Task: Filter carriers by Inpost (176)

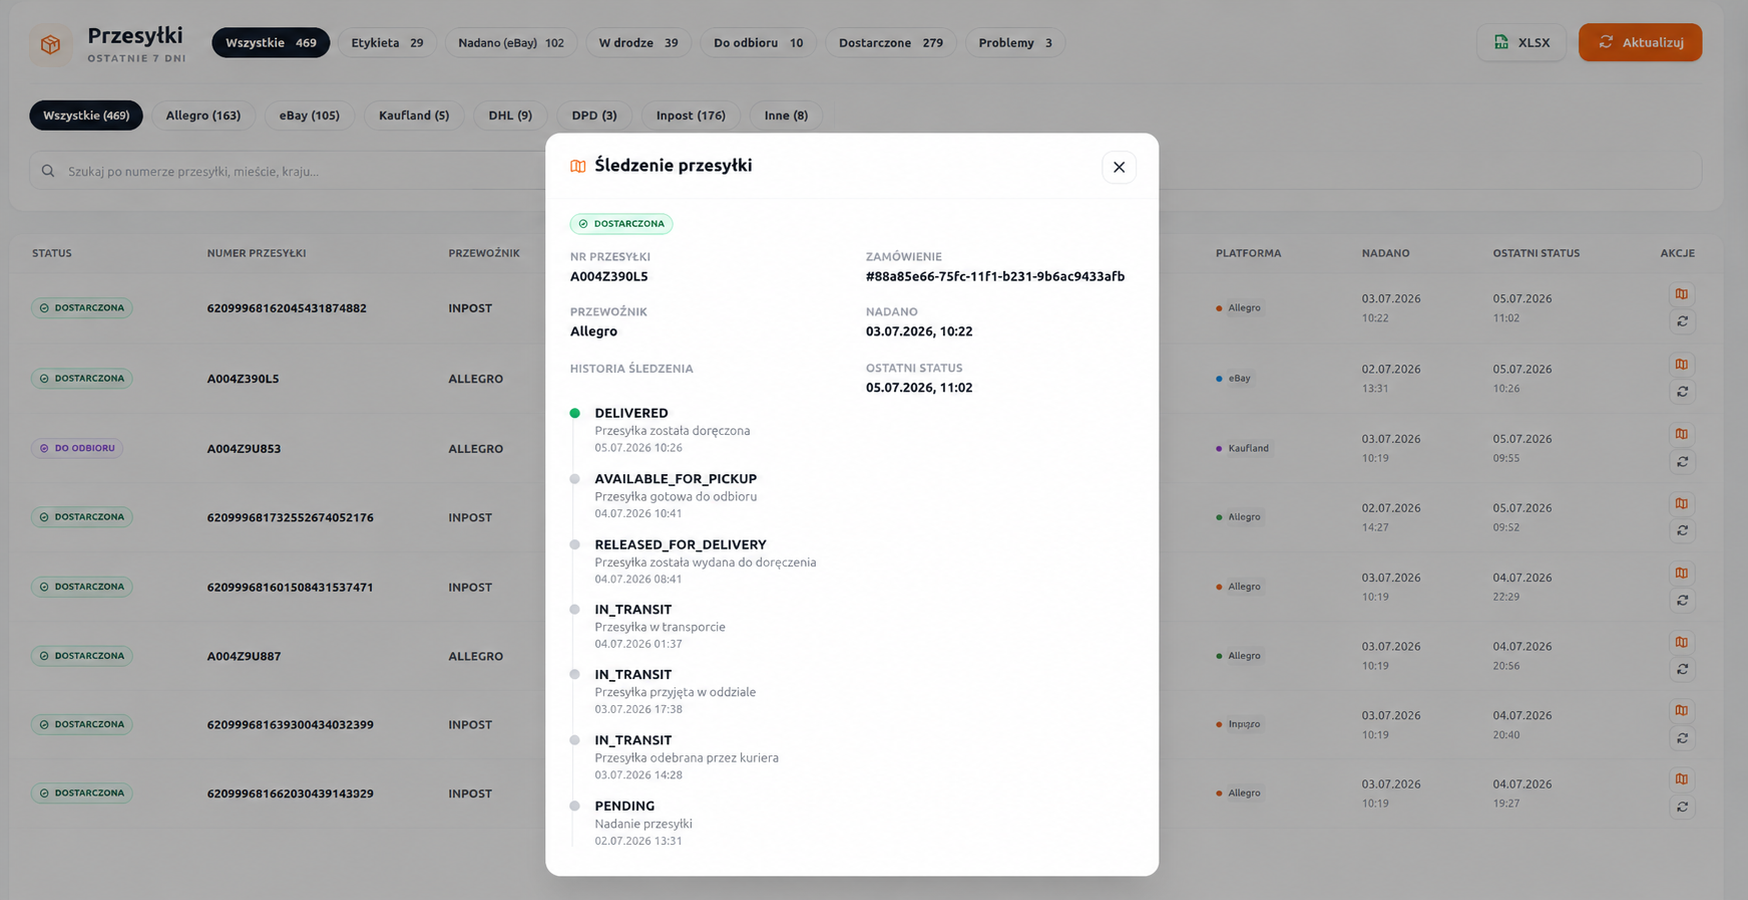Action: 690,115
